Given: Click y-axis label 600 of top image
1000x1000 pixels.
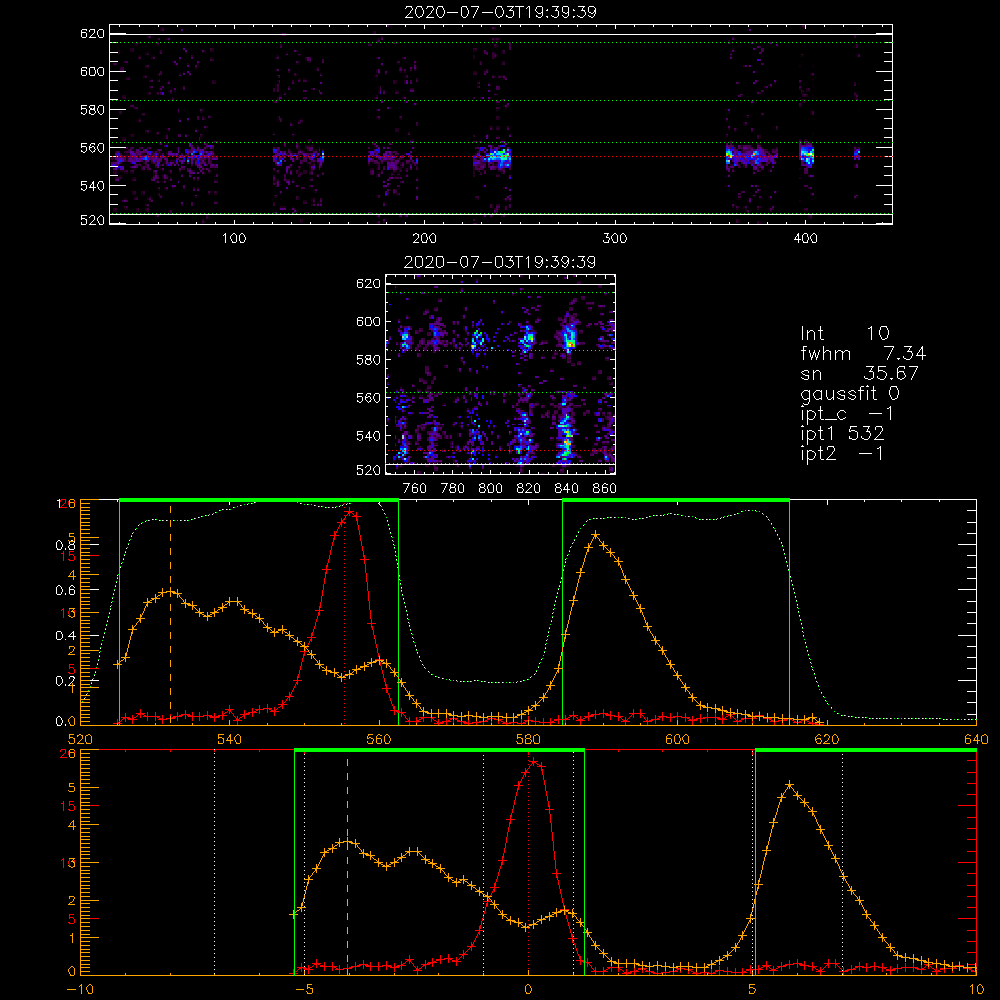Looking at the screenshot, I should click(92, 71).
